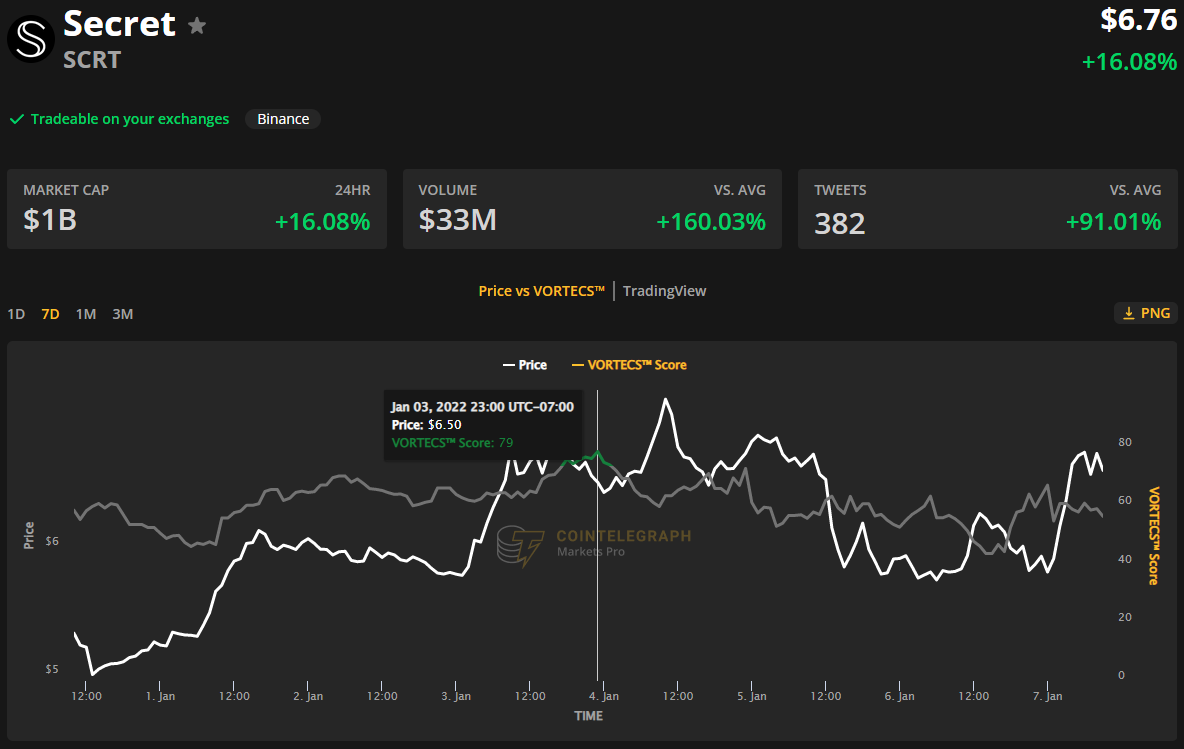Toggle the Price series in legend
1184x749 pixels.
coord(525,365)
